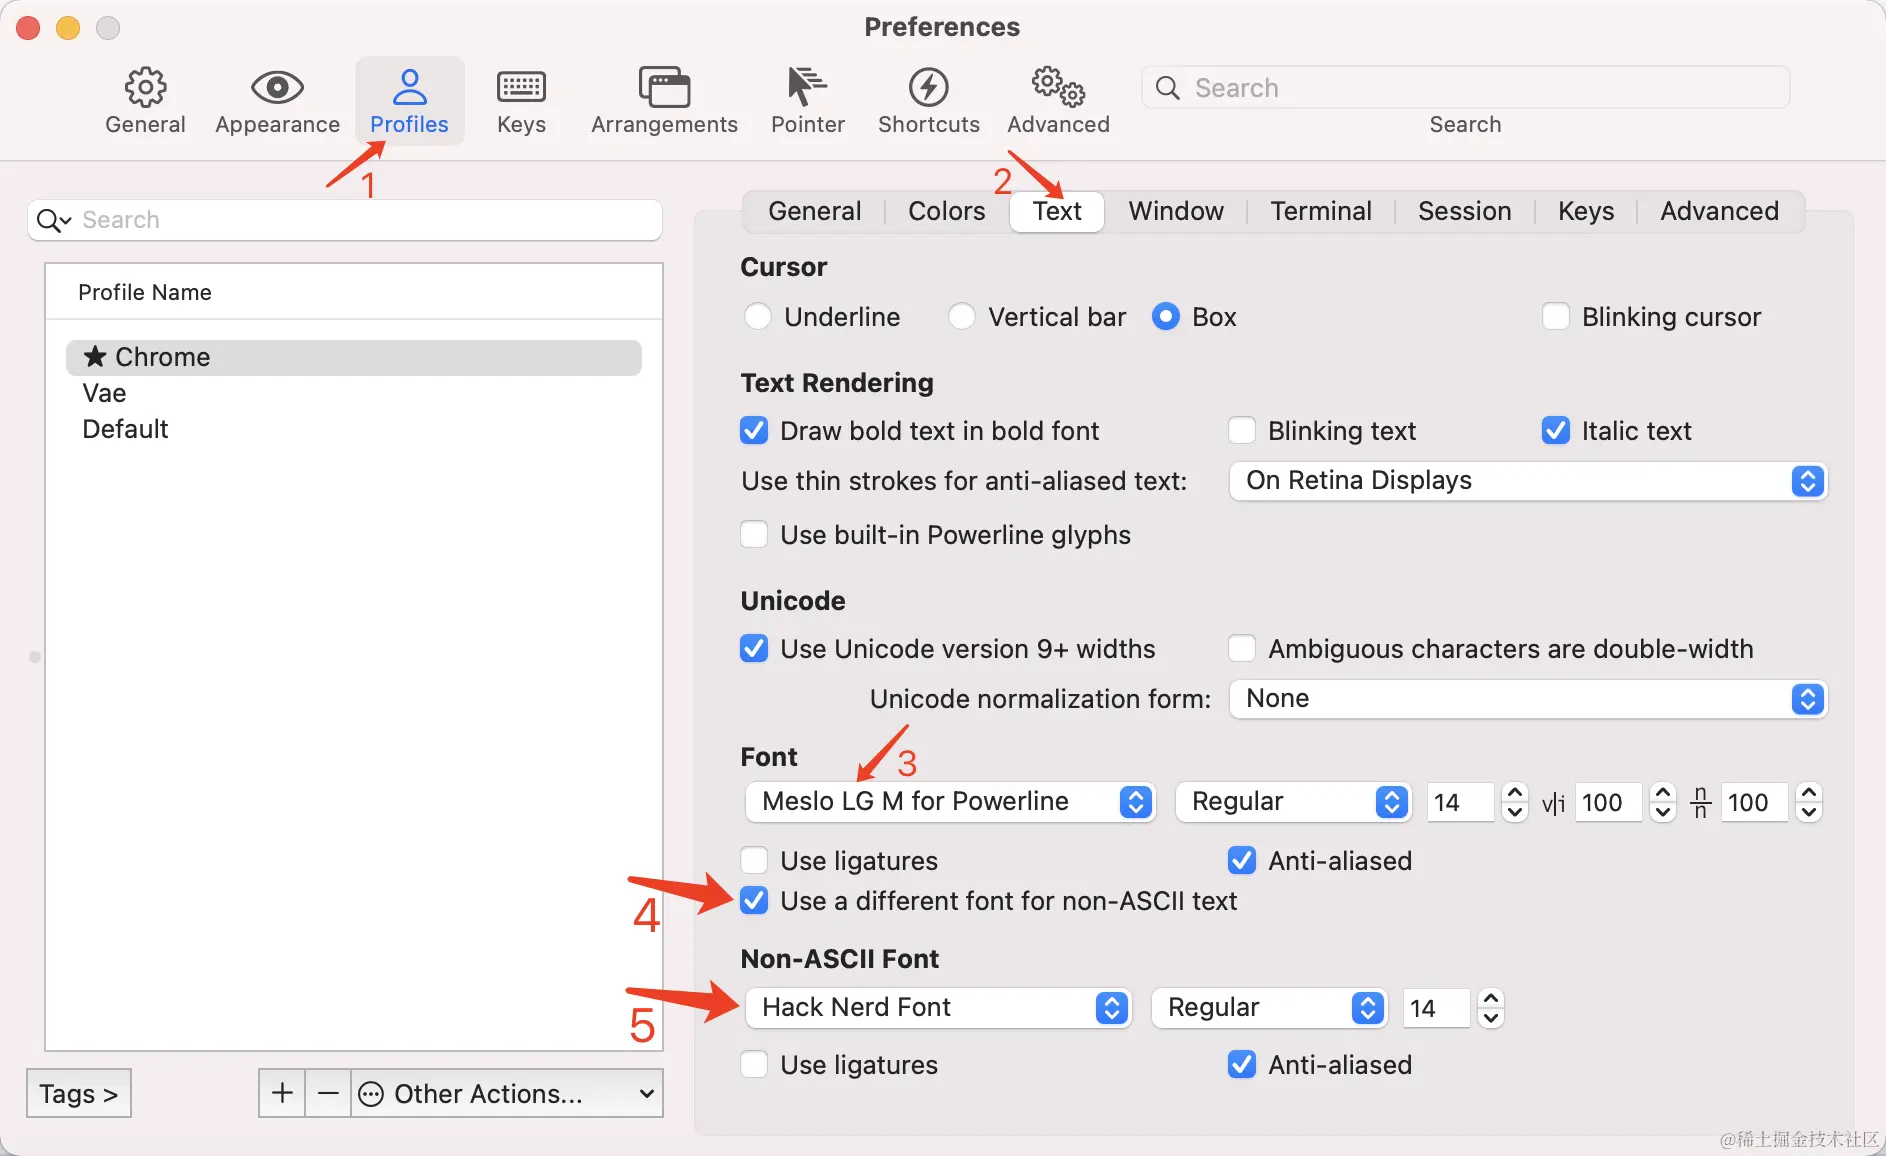Click the profile list Search field
Screen dimensions: 1886x1156
pyautogui.click(x=360, y=220)
